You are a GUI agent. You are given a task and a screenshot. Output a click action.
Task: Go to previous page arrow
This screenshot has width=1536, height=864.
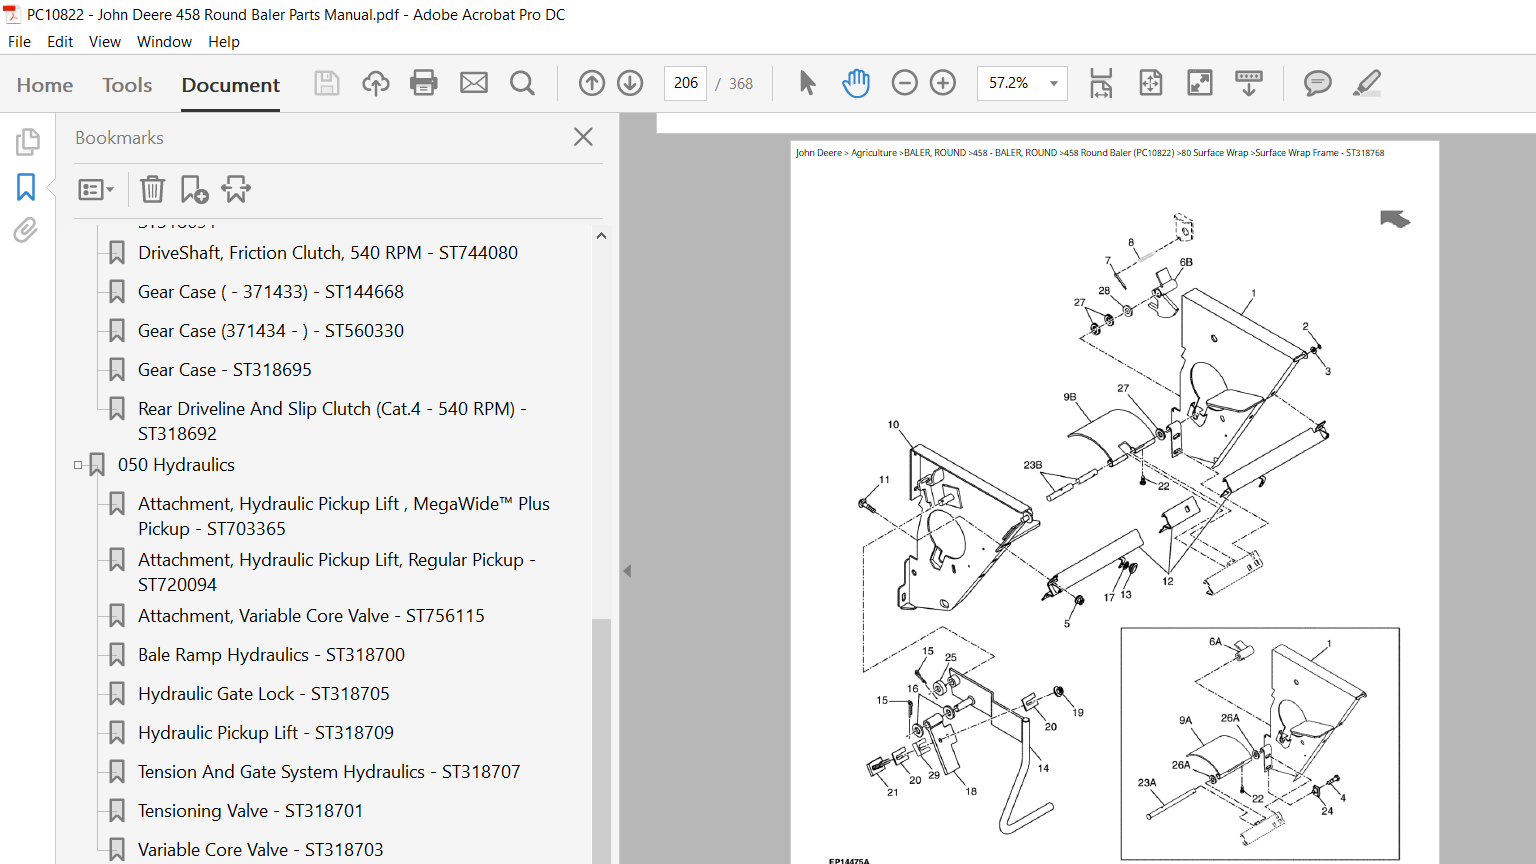click(x=592, y=83)
